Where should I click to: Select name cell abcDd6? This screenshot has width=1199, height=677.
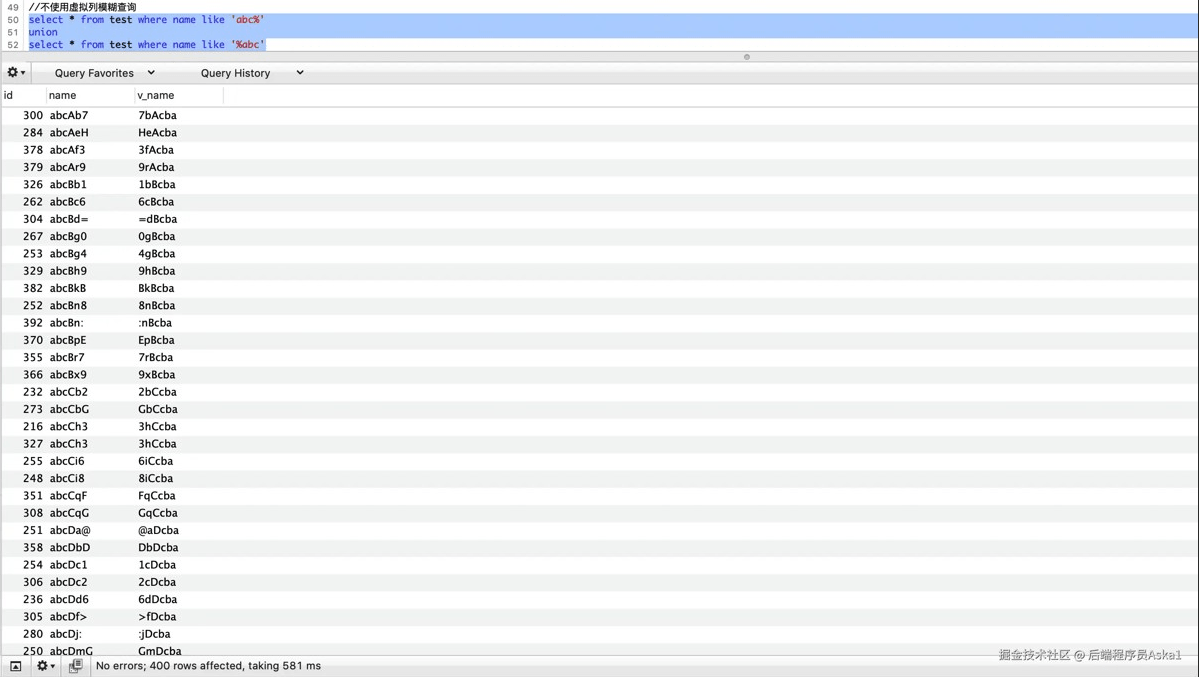[x=69, y=599]
